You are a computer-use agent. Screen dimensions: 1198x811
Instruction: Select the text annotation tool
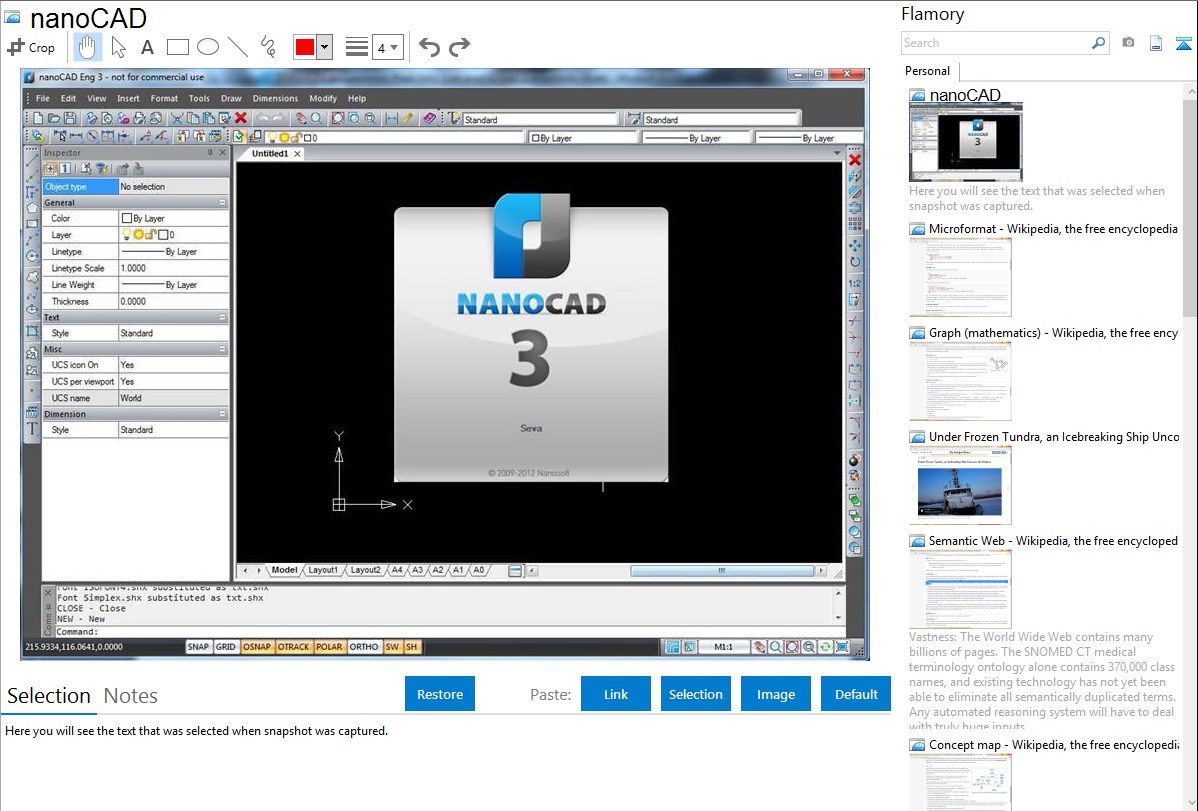147,47
